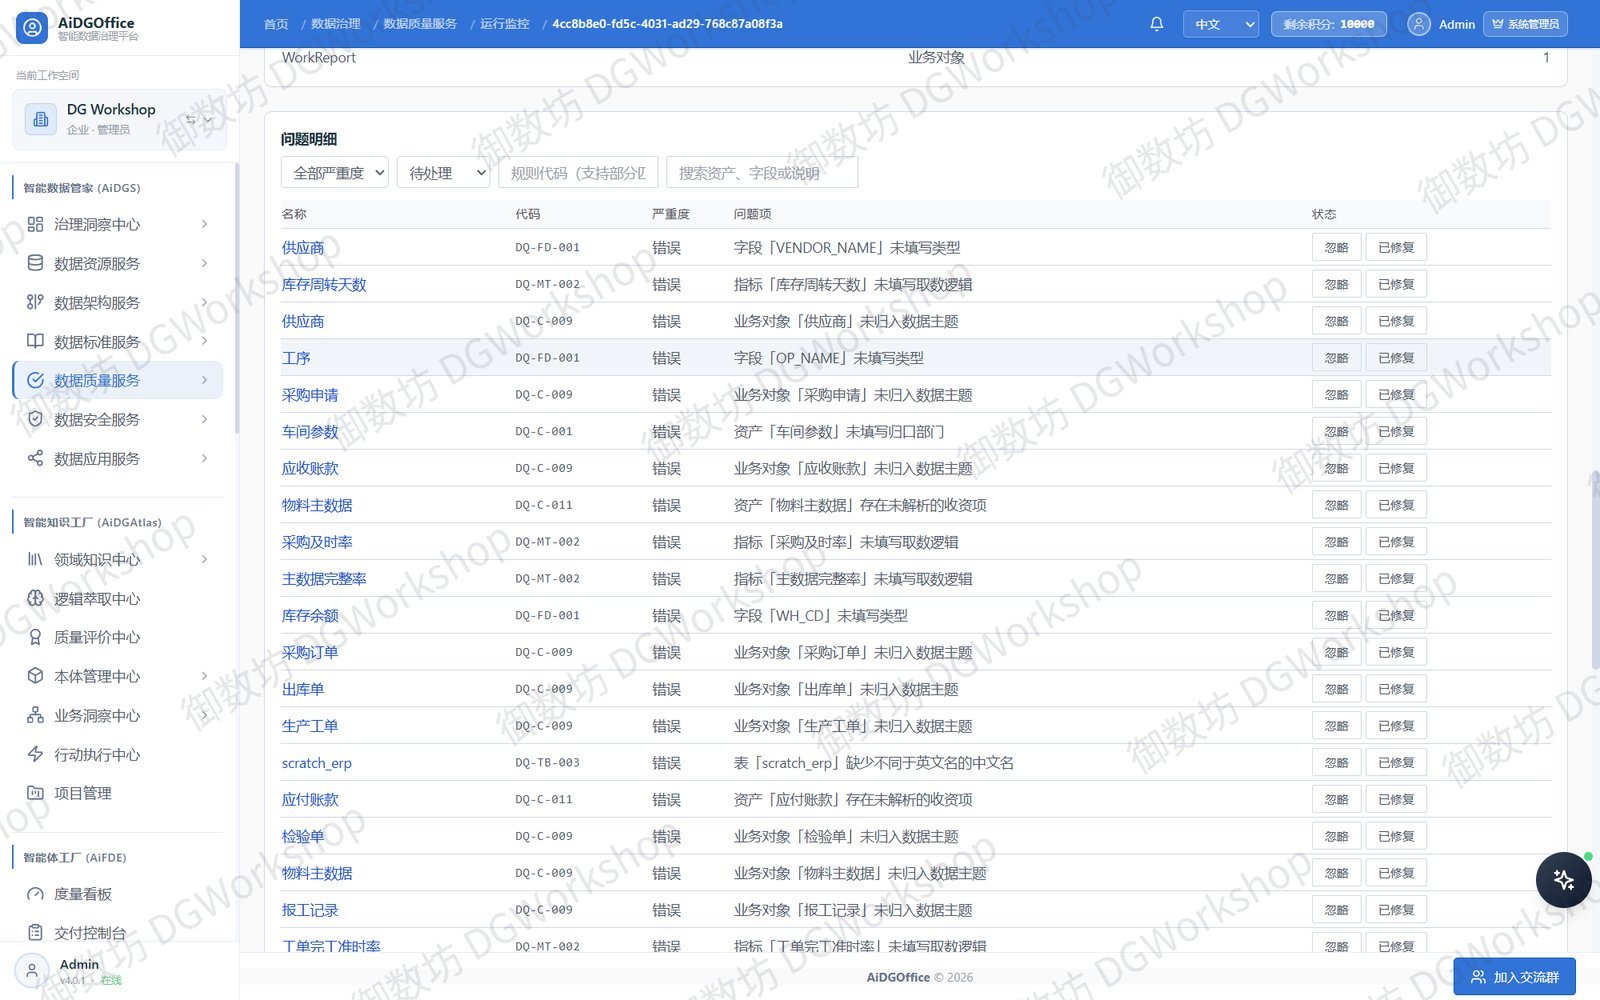Click the 数据资源服务 database icon

tap(35, 263)
